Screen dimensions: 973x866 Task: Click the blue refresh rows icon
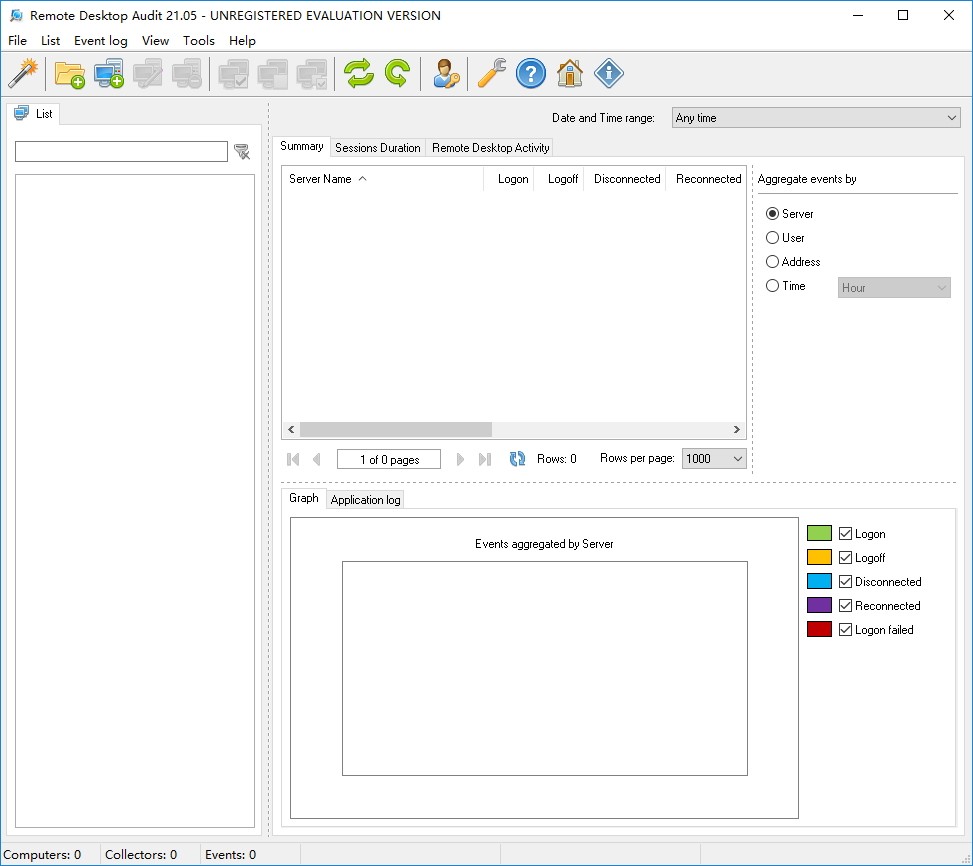[x=517, y=459]
